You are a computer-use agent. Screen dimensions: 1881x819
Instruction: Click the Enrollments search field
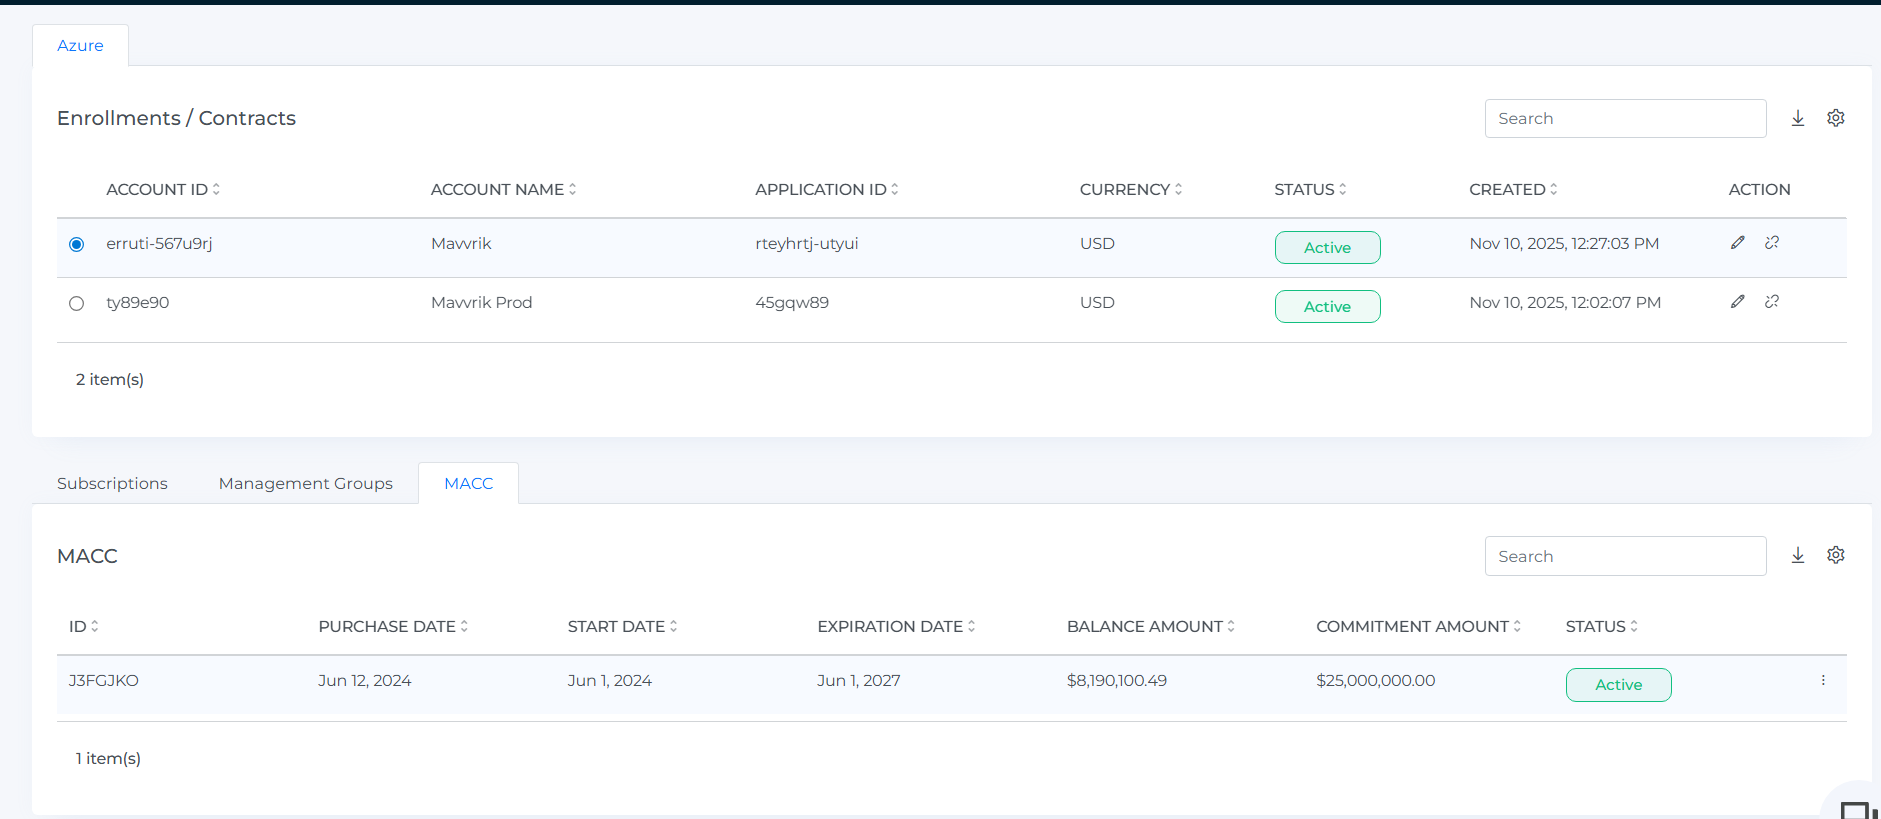click(1624, 119)
